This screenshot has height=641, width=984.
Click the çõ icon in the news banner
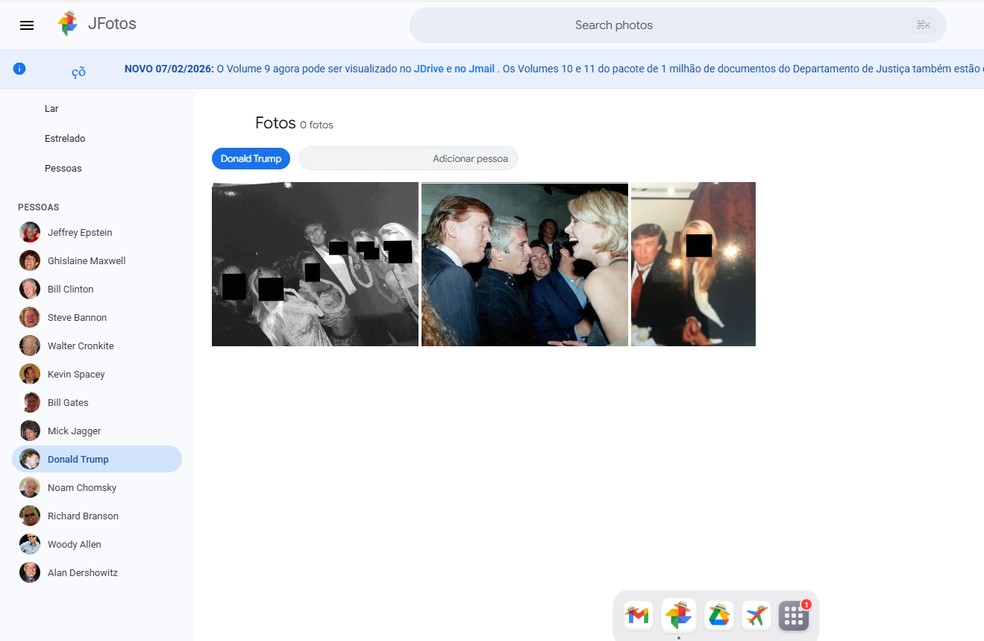click(x=78, y=72)
